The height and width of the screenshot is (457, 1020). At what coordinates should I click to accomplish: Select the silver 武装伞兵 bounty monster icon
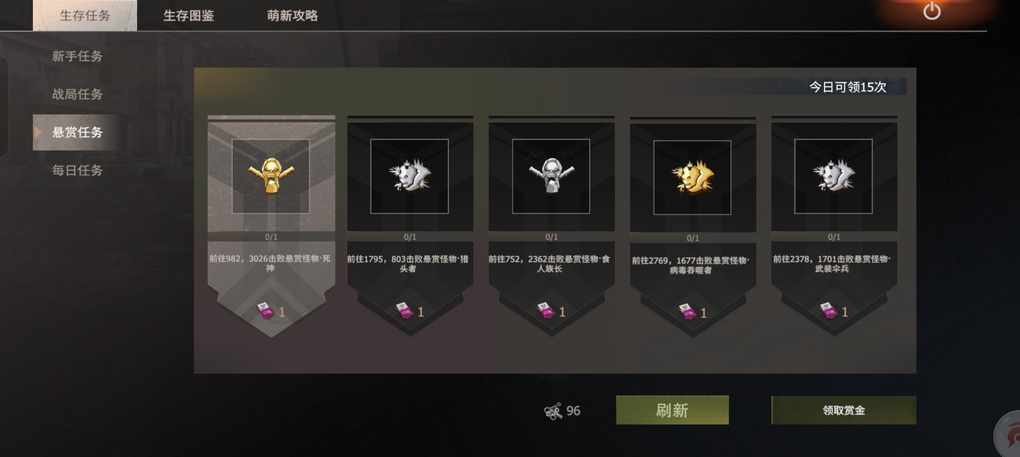click(833, 176)
